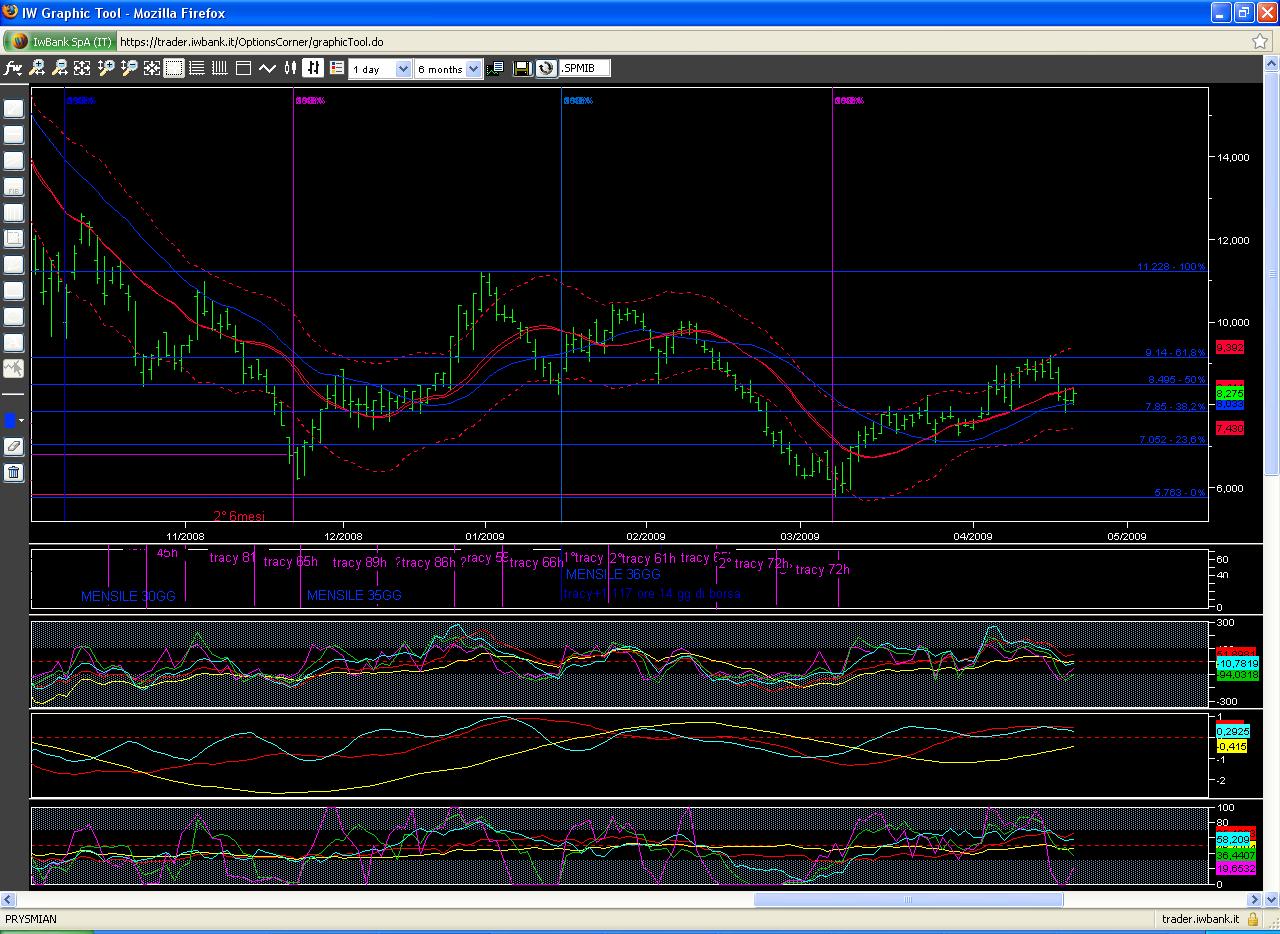This screenshot has height=934, width=1280.
Task: Click the red 9.392 price tag
Action: click(x=1229, y=347)
